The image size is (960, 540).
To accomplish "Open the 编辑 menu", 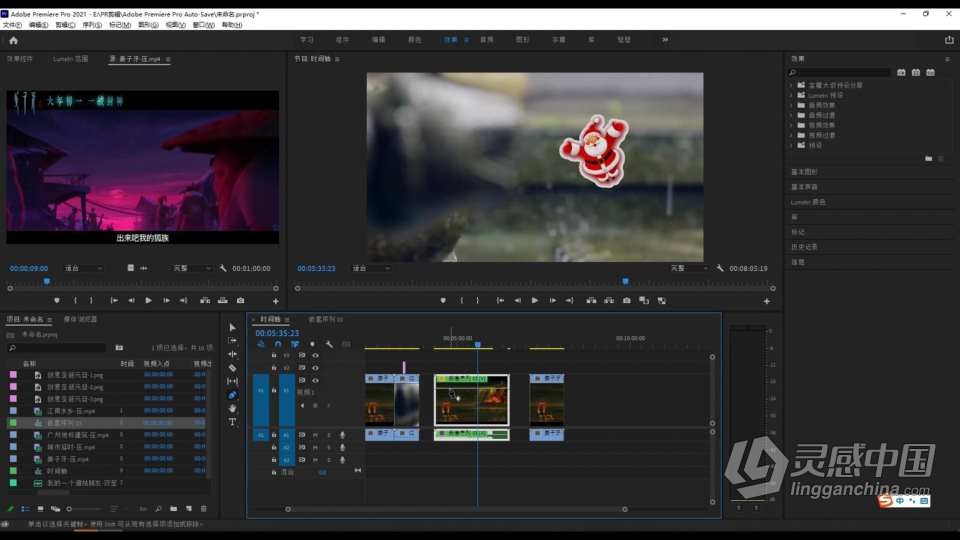I will [x=38, y=25].
